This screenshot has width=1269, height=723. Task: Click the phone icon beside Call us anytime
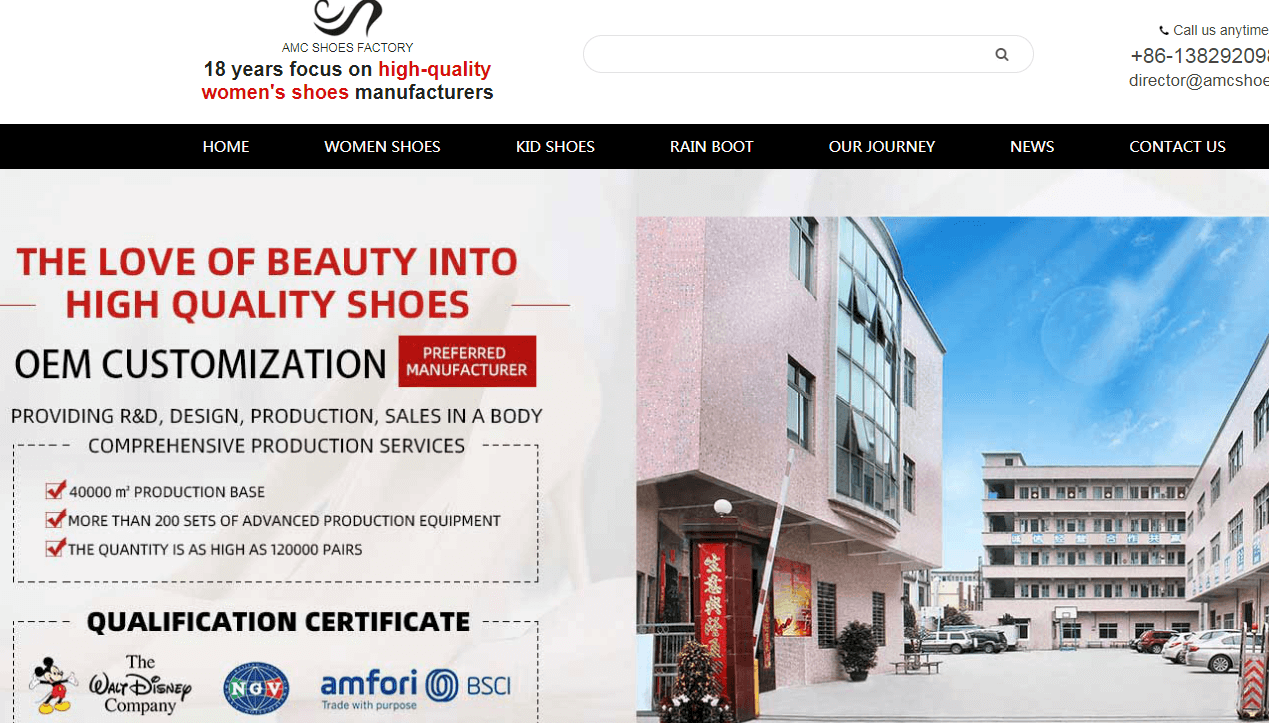click(1164, 31)
